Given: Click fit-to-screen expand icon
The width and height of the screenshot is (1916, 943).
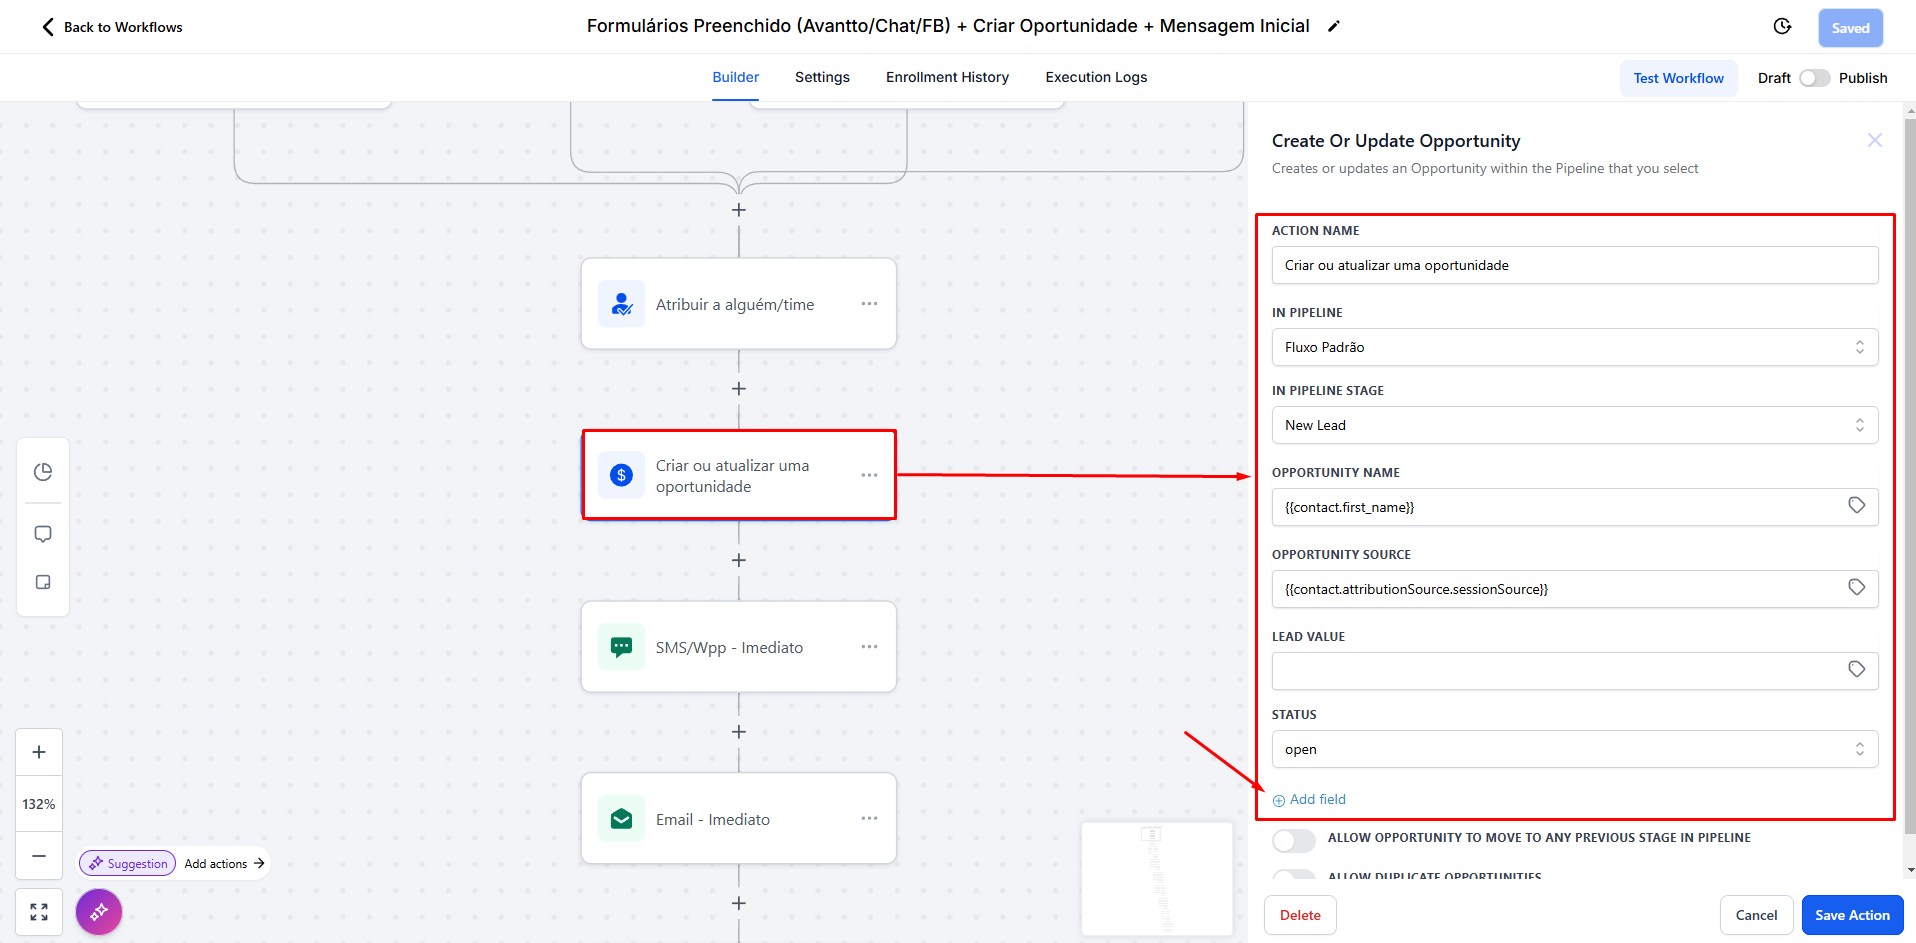Looking at the screenshot, I should pyautogui.click(x=39, y=912).
